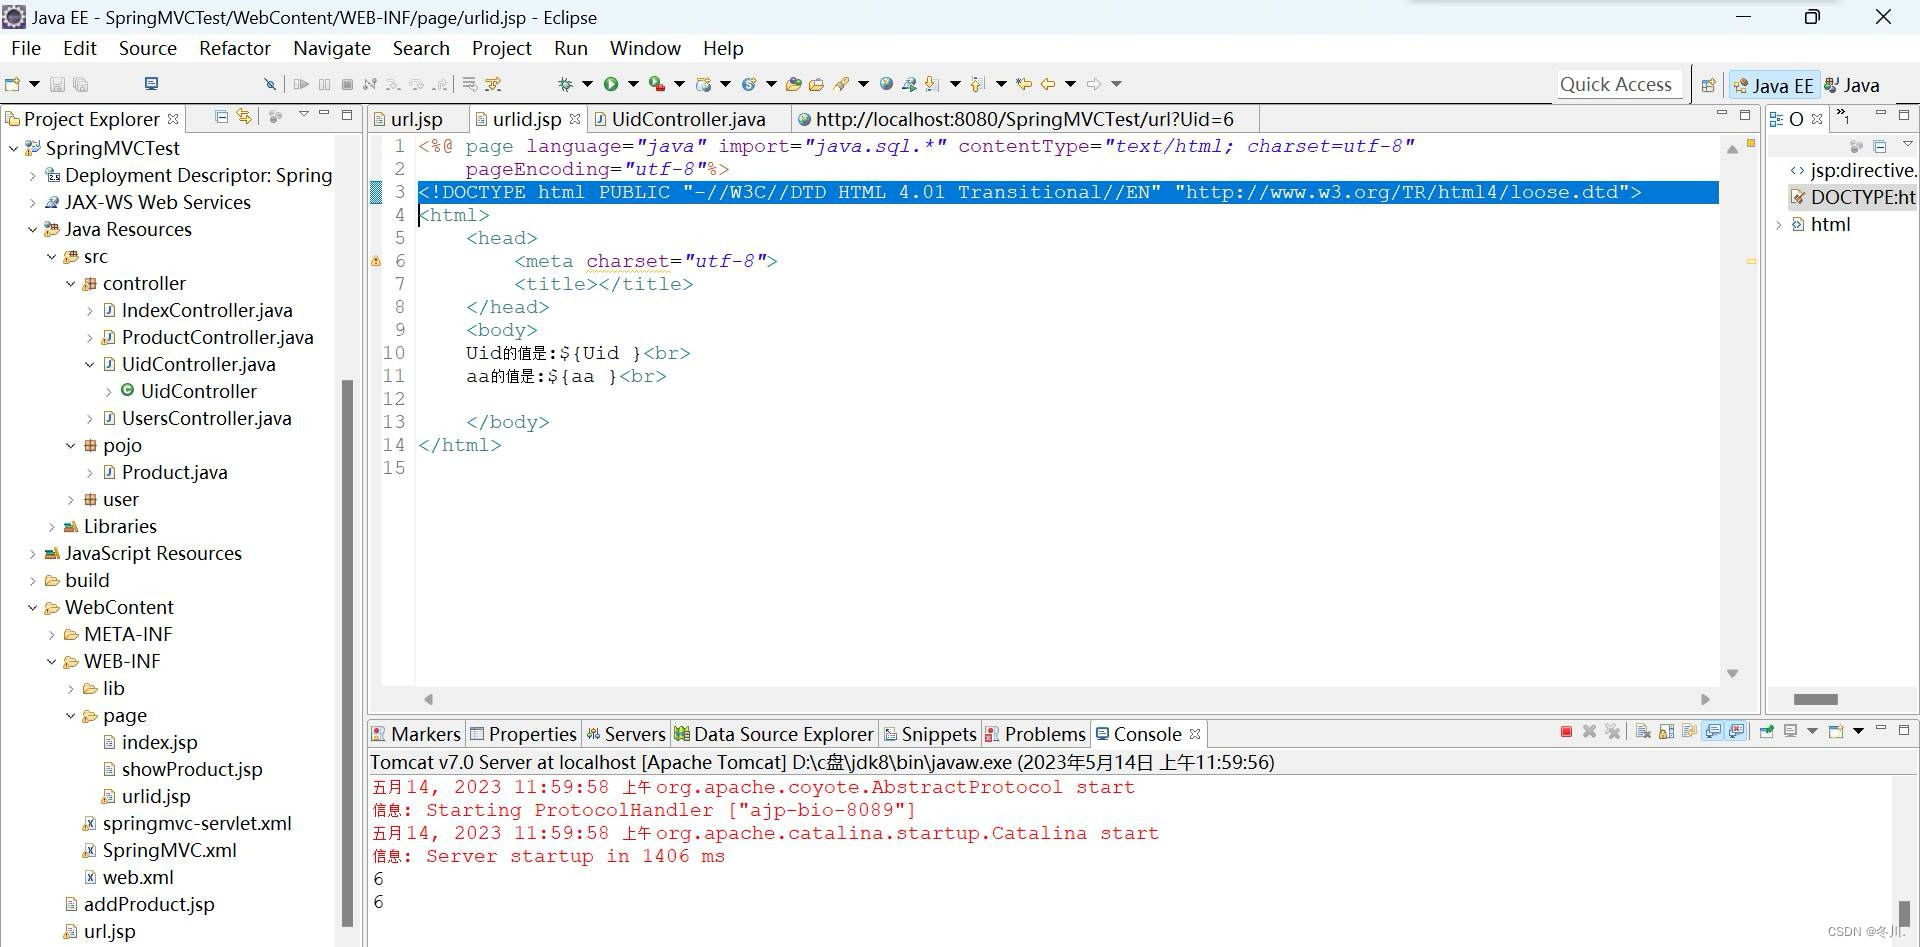Click the Open Web Browser globe icon
The width and height of the screenshot is (1920, 947).
coord(886,84)
